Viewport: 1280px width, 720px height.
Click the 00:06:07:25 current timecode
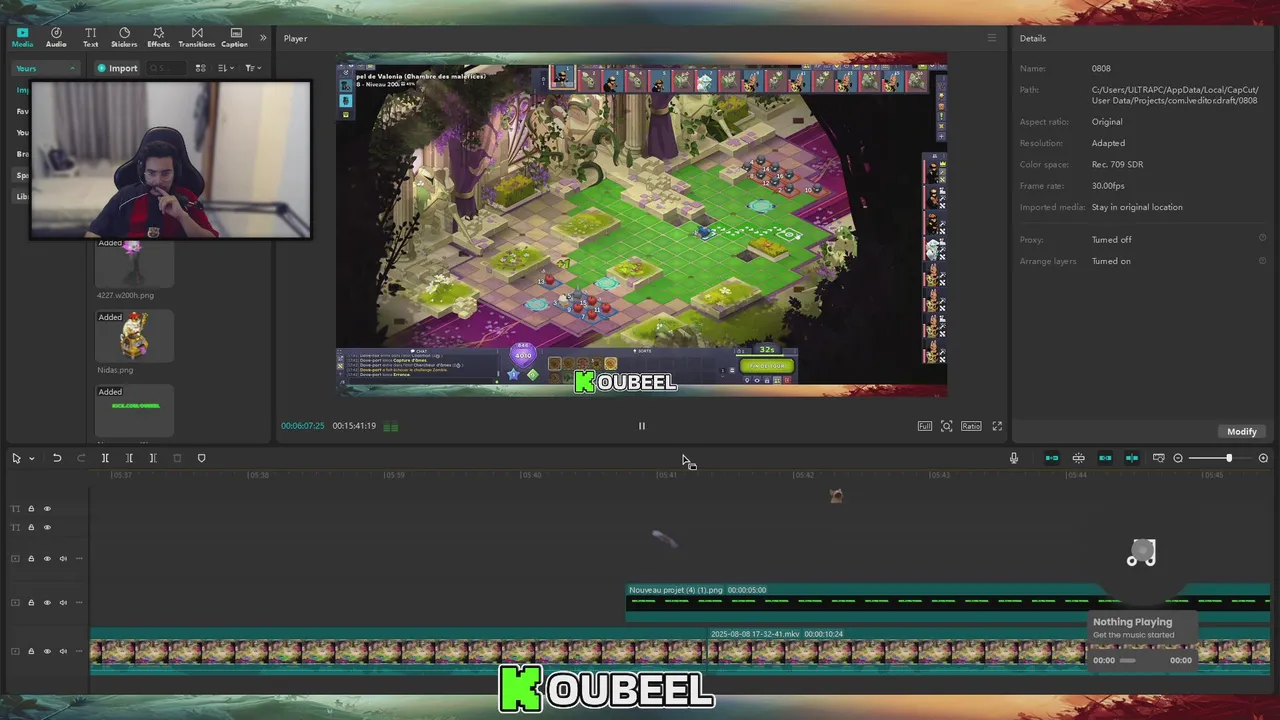(x=302, y=426)
